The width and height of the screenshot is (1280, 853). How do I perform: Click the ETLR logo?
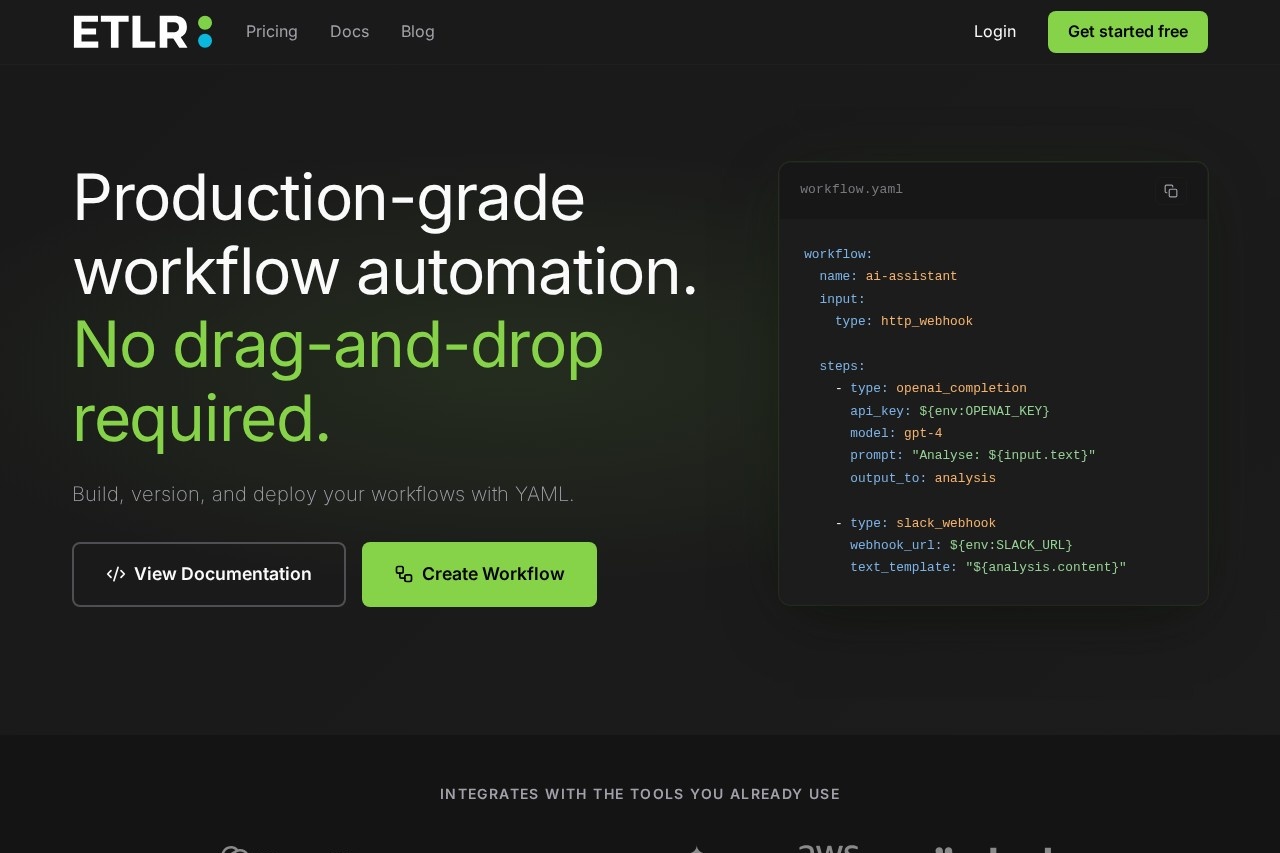(142, 32)
